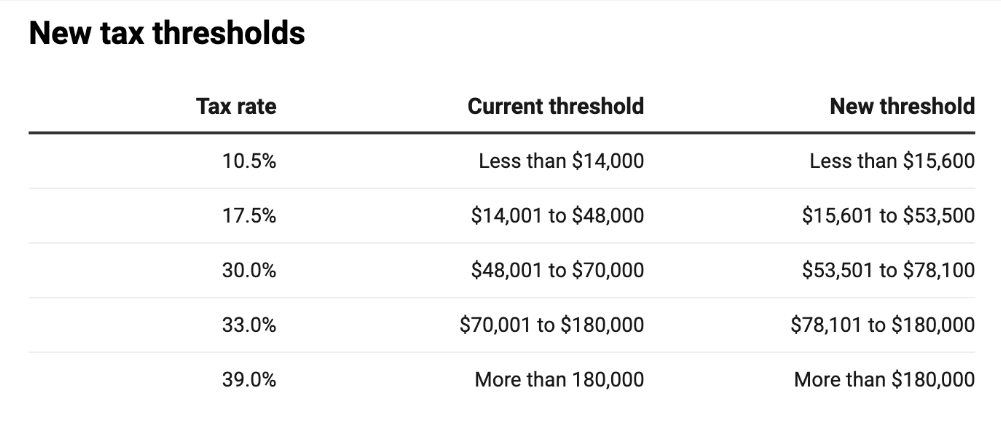Click '$15,601 to $53,500' cell
The width and height of the screenshot is (1001, 428).
888,216
